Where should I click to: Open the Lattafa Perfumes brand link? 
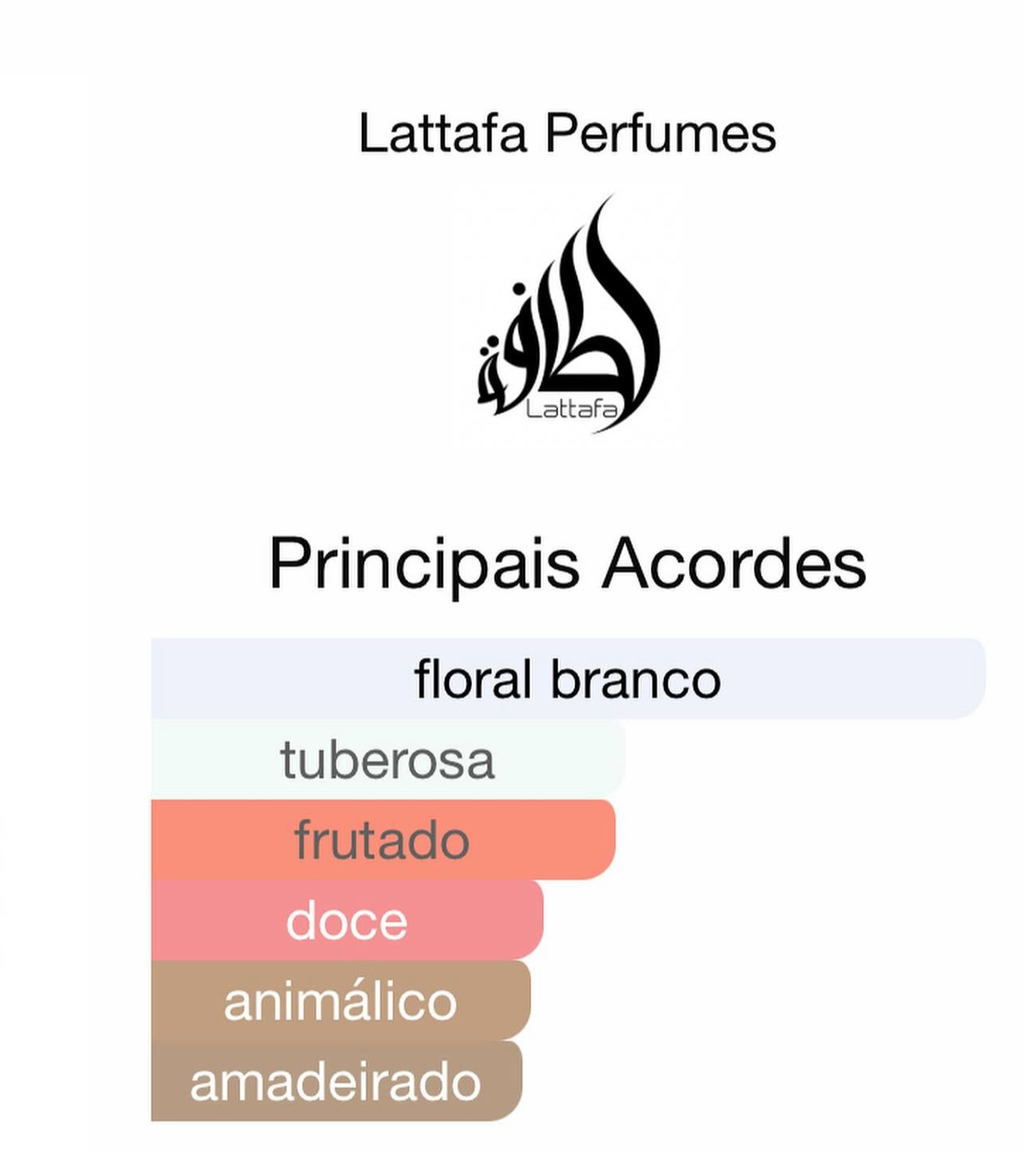point(567,133)
